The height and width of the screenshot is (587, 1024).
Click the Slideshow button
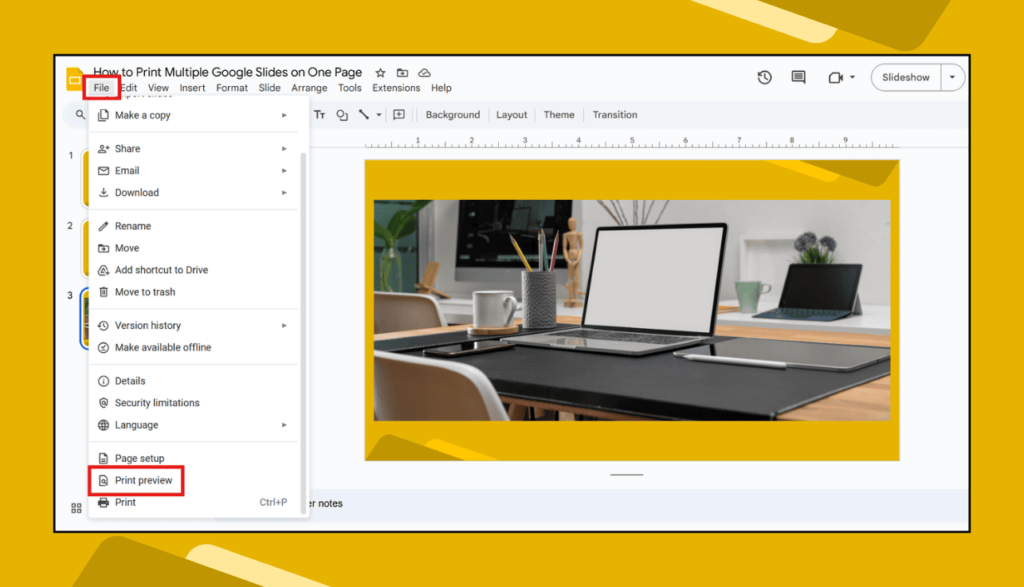click(x=906, y=77)
